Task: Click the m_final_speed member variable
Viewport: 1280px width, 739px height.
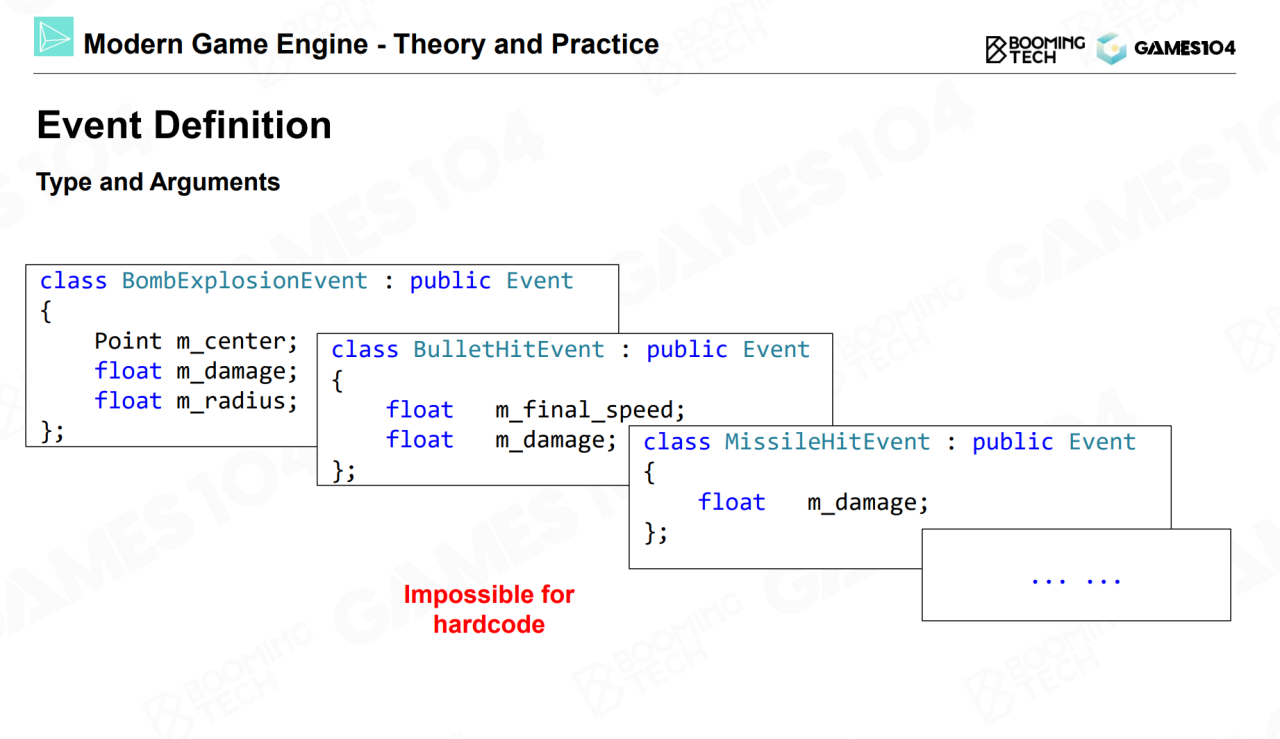Action: pyautogui.click(x=590, y=410)
